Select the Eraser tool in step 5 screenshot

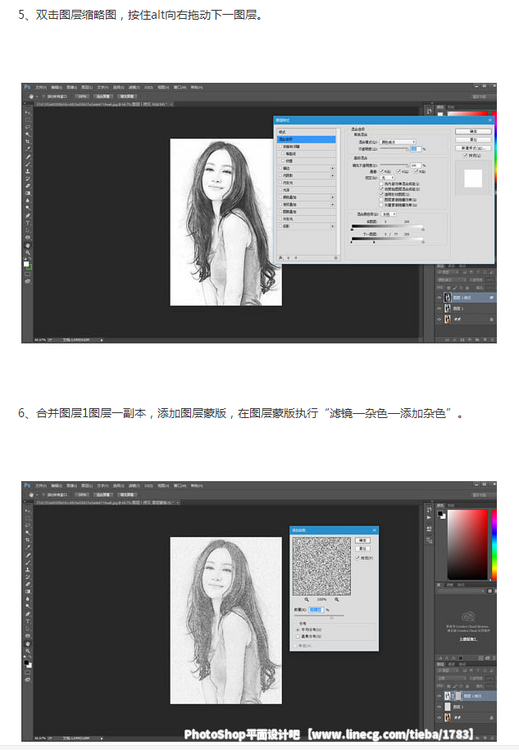(28, 186)
